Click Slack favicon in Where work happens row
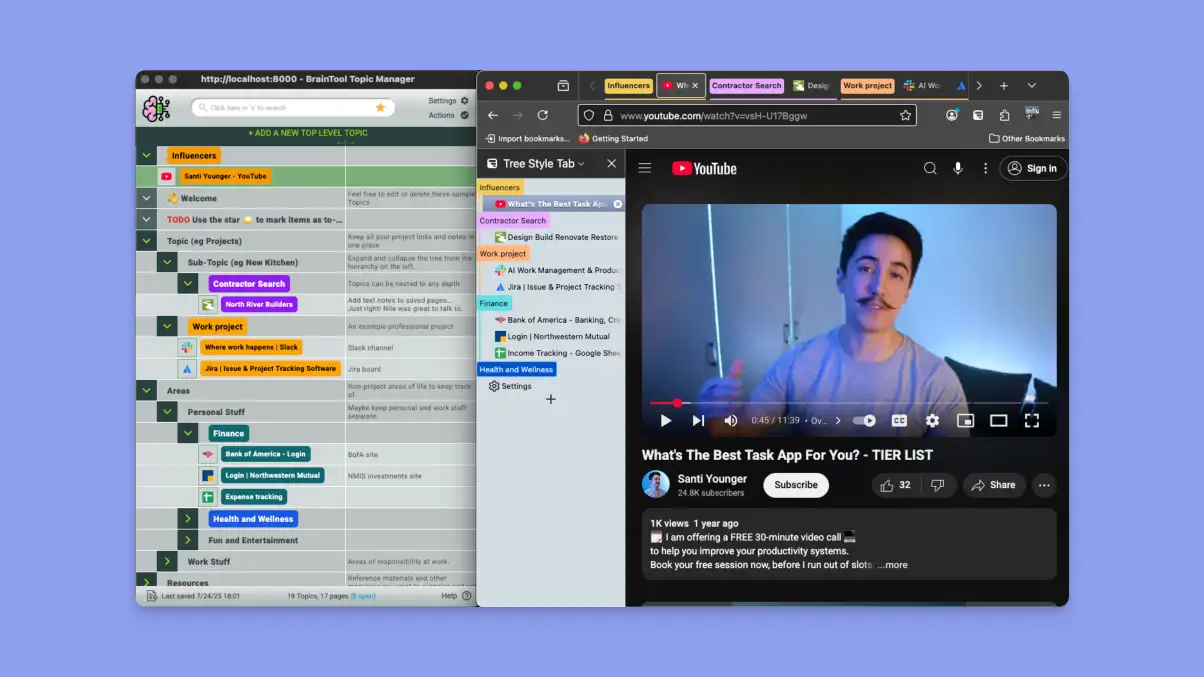Viewport: 1204px width, 677px height. pyautogui.click(x=186, y=347)
